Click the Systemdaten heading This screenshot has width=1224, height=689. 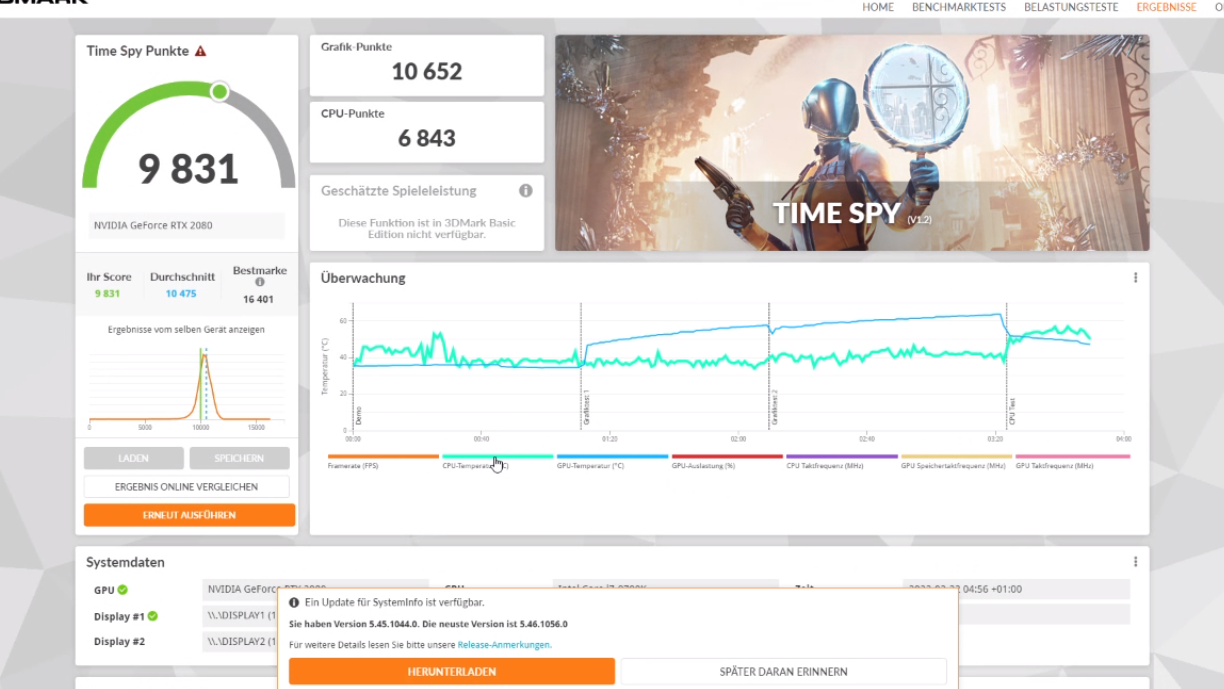(125, 562)
